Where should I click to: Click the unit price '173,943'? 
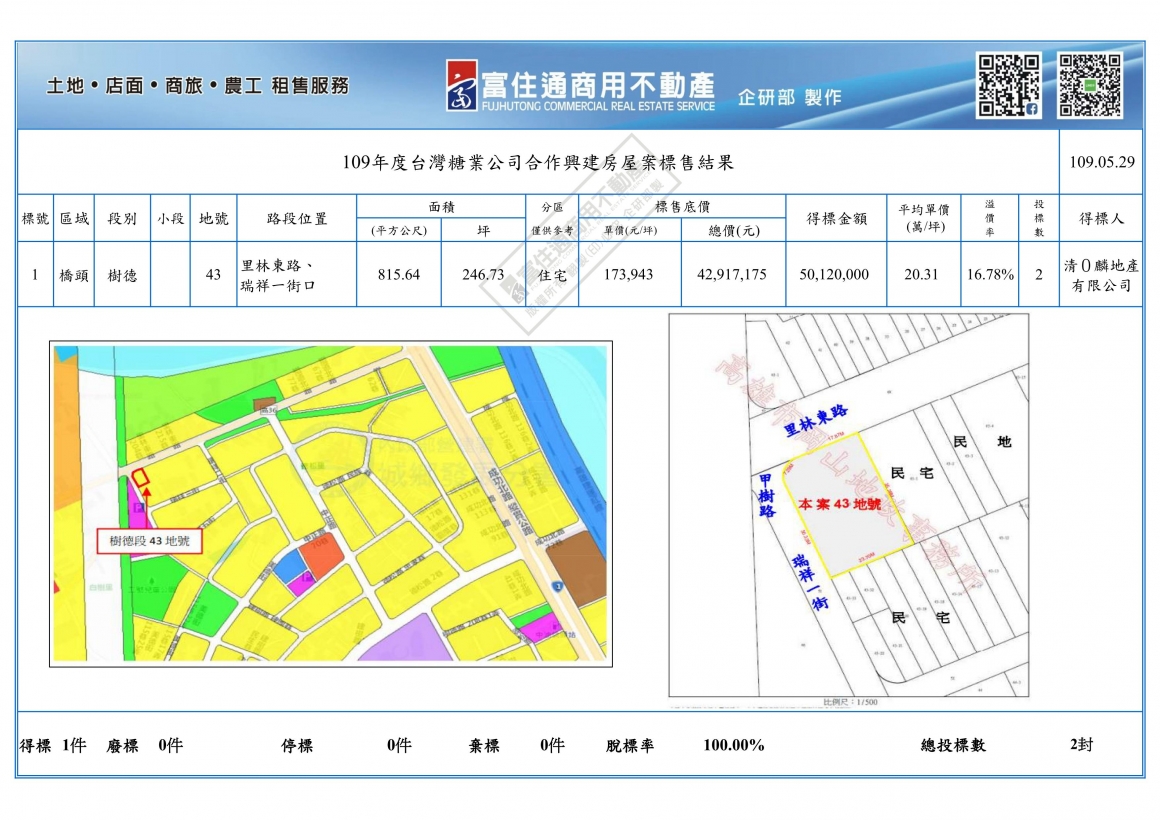point(629,275)
